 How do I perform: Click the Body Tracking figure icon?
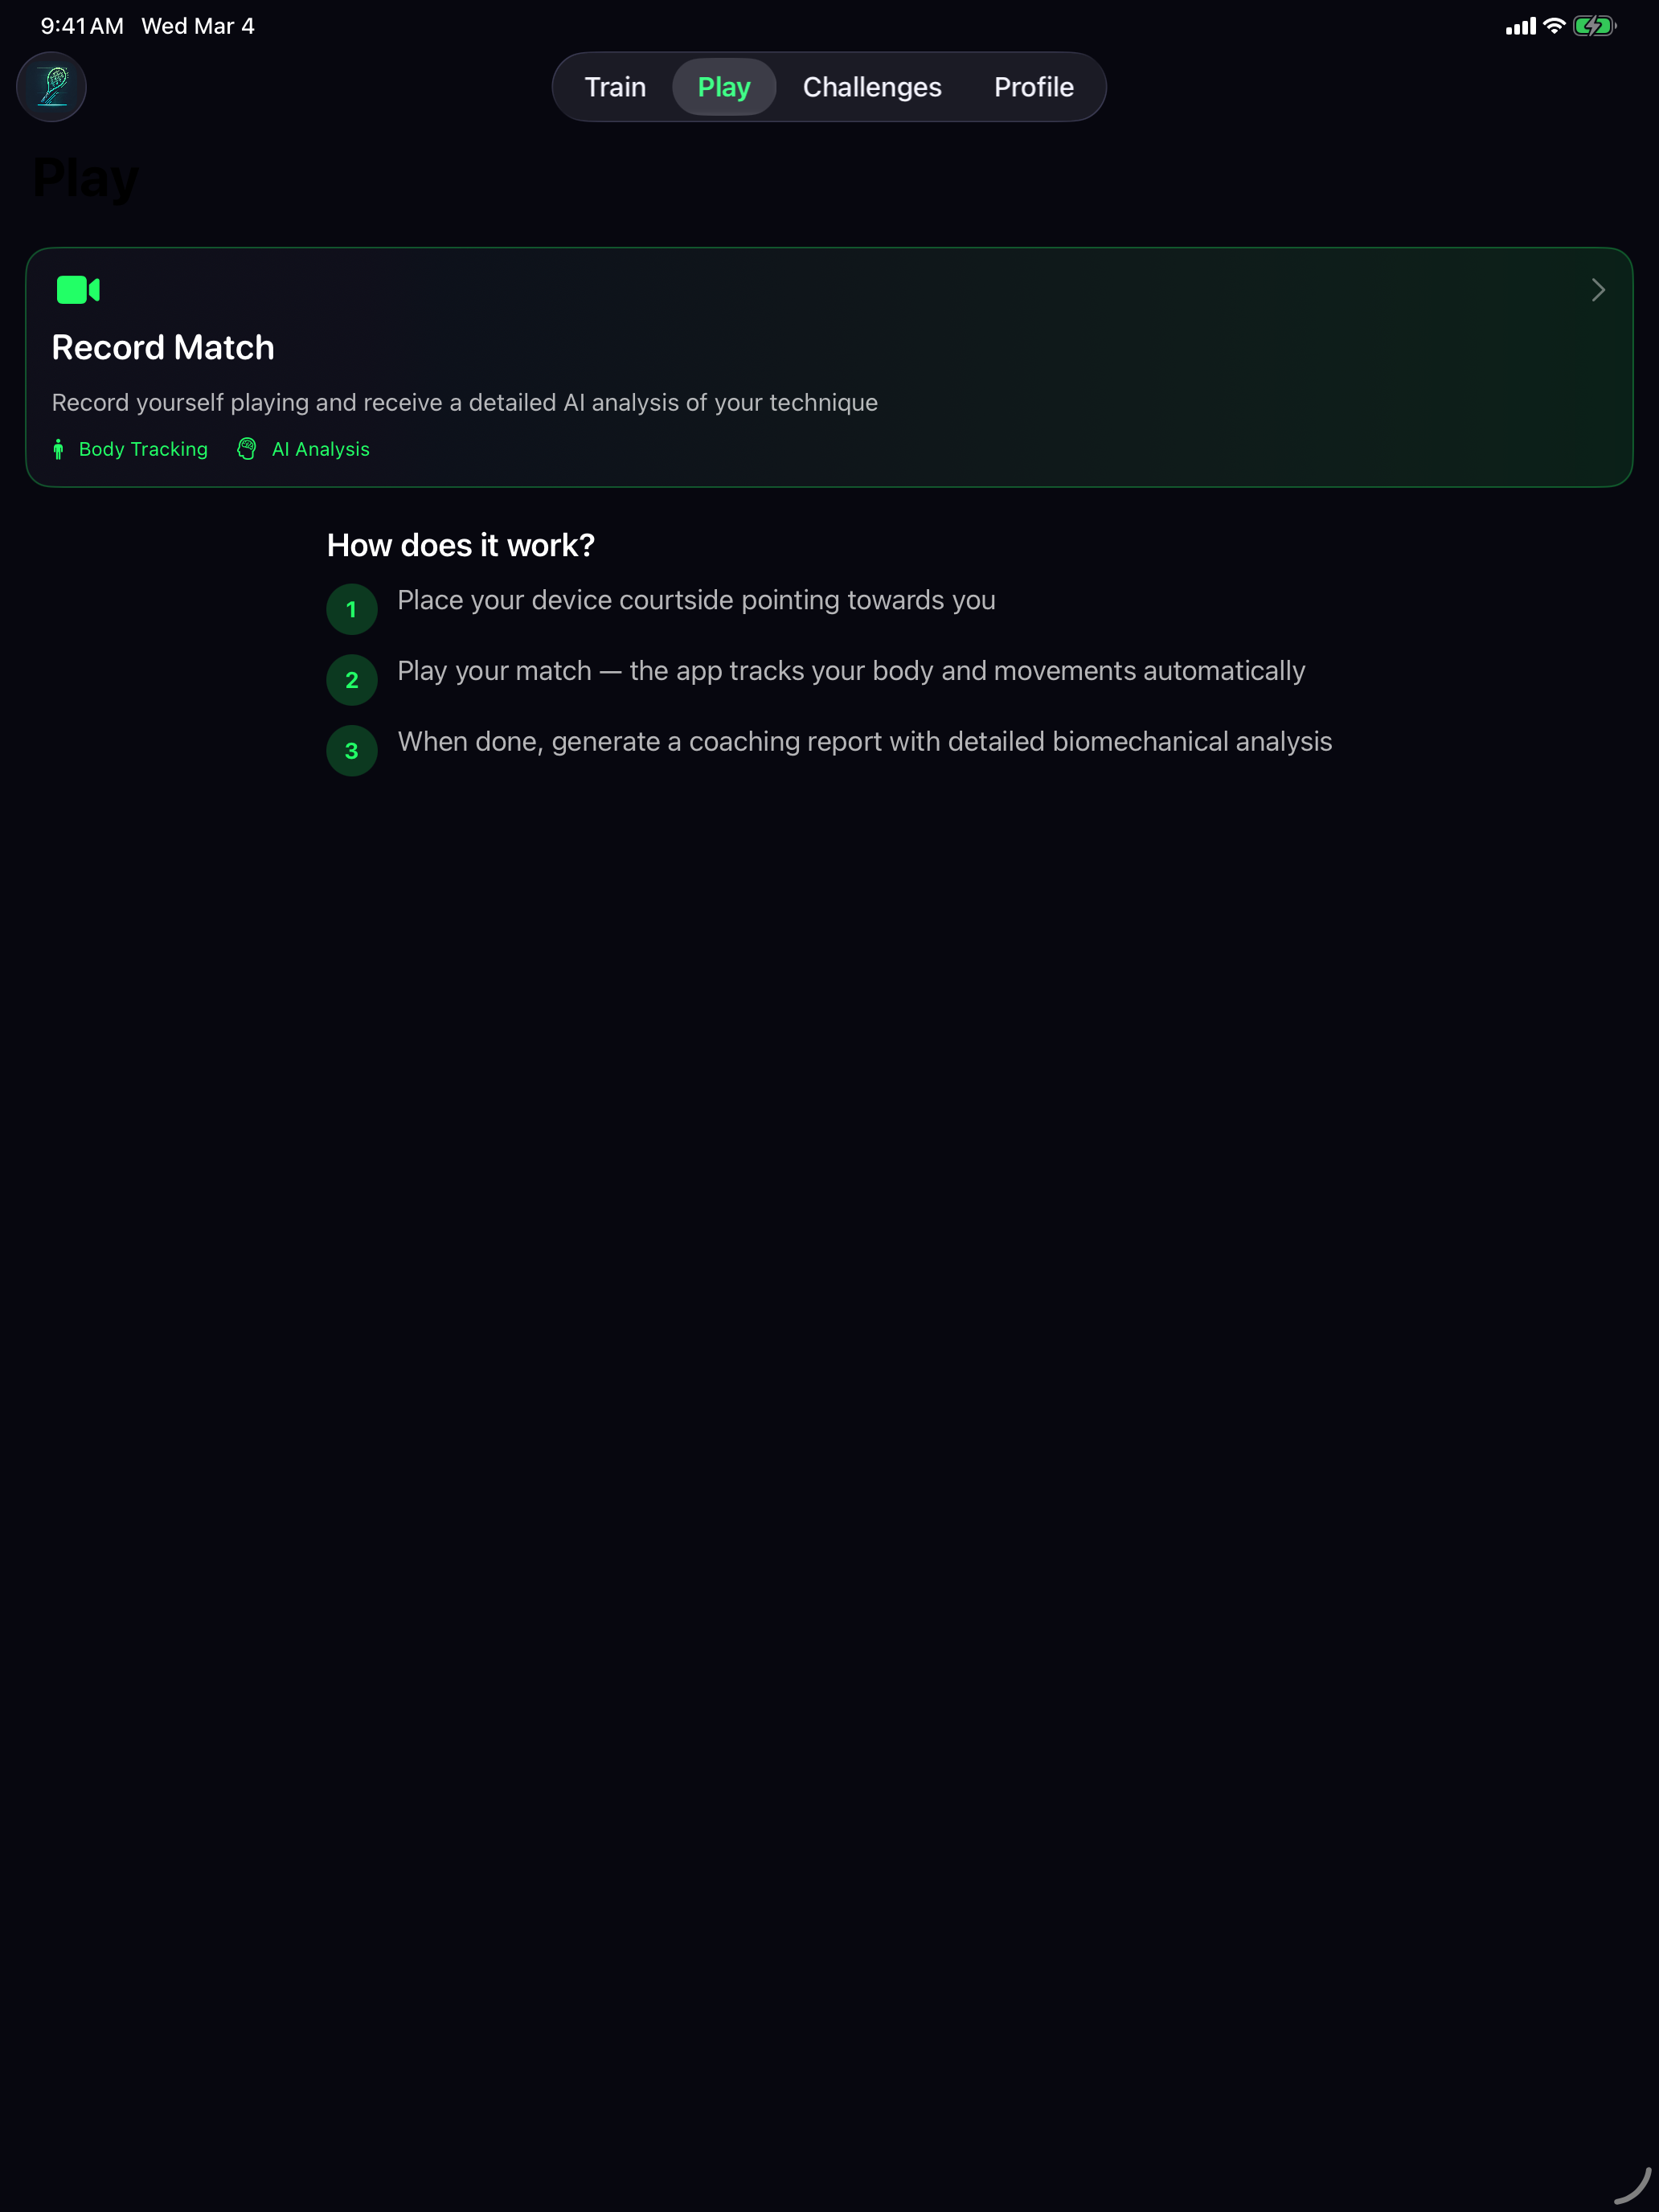(x=59, y=448)
